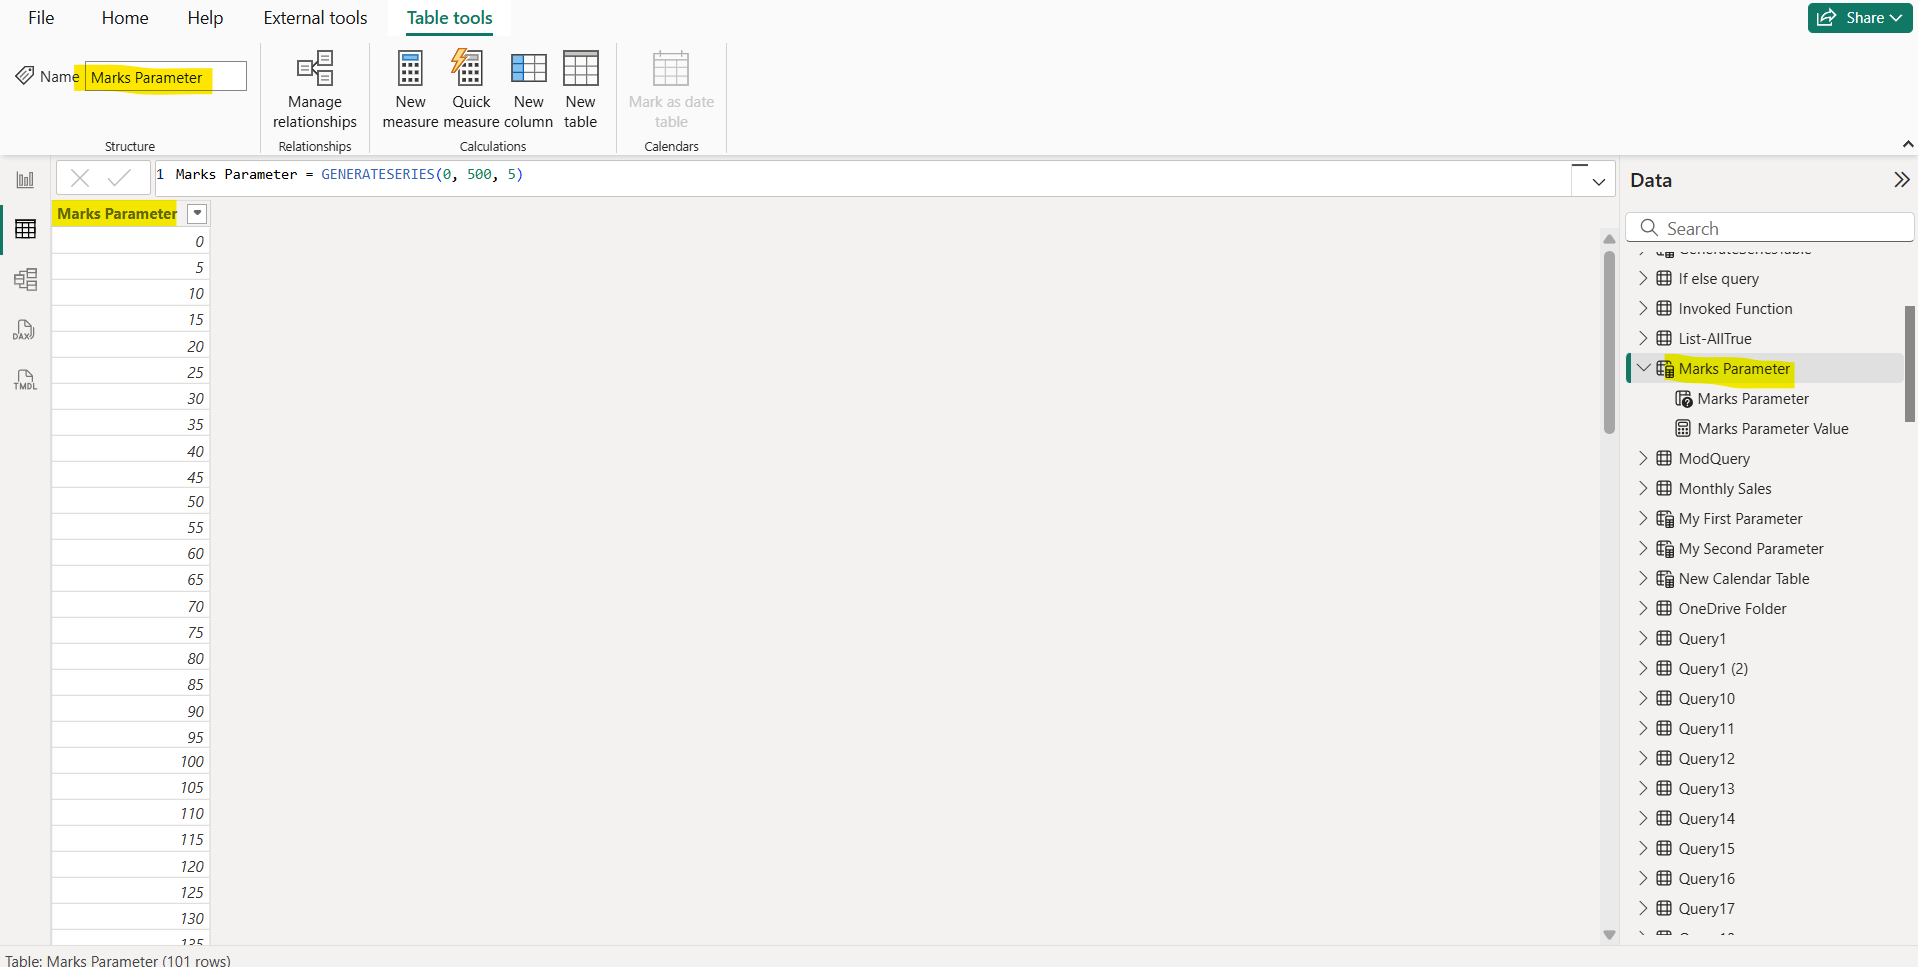Viewport: 1918px width, 967px height.
Task: Expand the Monthly Sales table
Action: pos(1643,488)
